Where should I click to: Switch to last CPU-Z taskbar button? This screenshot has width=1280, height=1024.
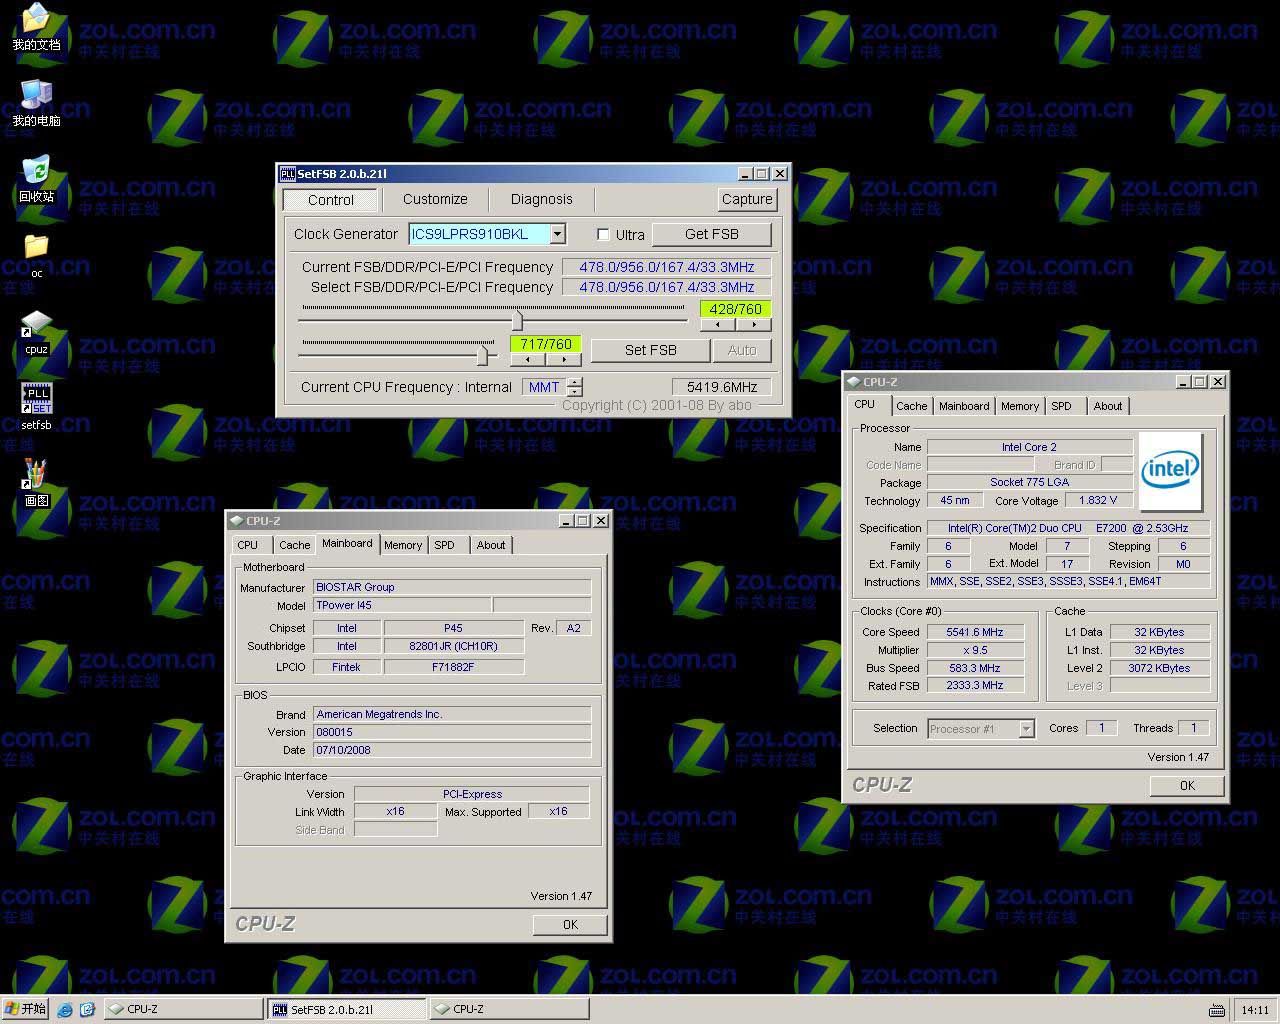(x=509, y=1009)
